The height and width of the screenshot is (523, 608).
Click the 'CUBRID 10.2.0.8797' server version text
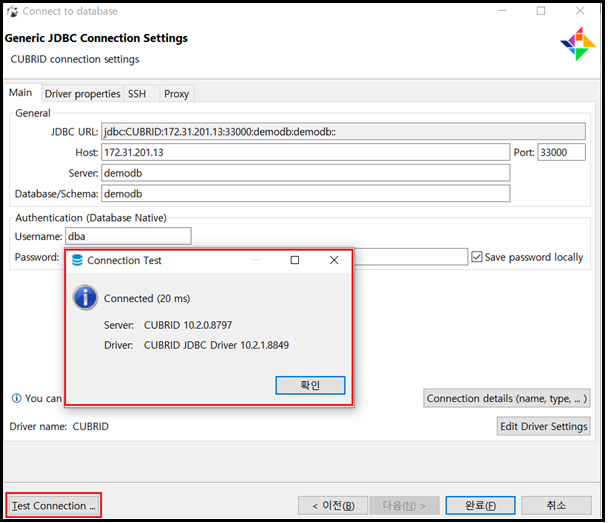[188, 325]
